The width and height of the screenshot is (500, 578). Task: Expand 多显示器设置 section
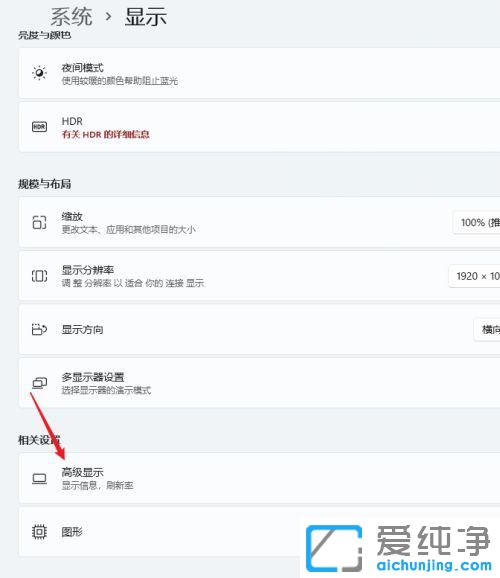[x=259, y=383]
